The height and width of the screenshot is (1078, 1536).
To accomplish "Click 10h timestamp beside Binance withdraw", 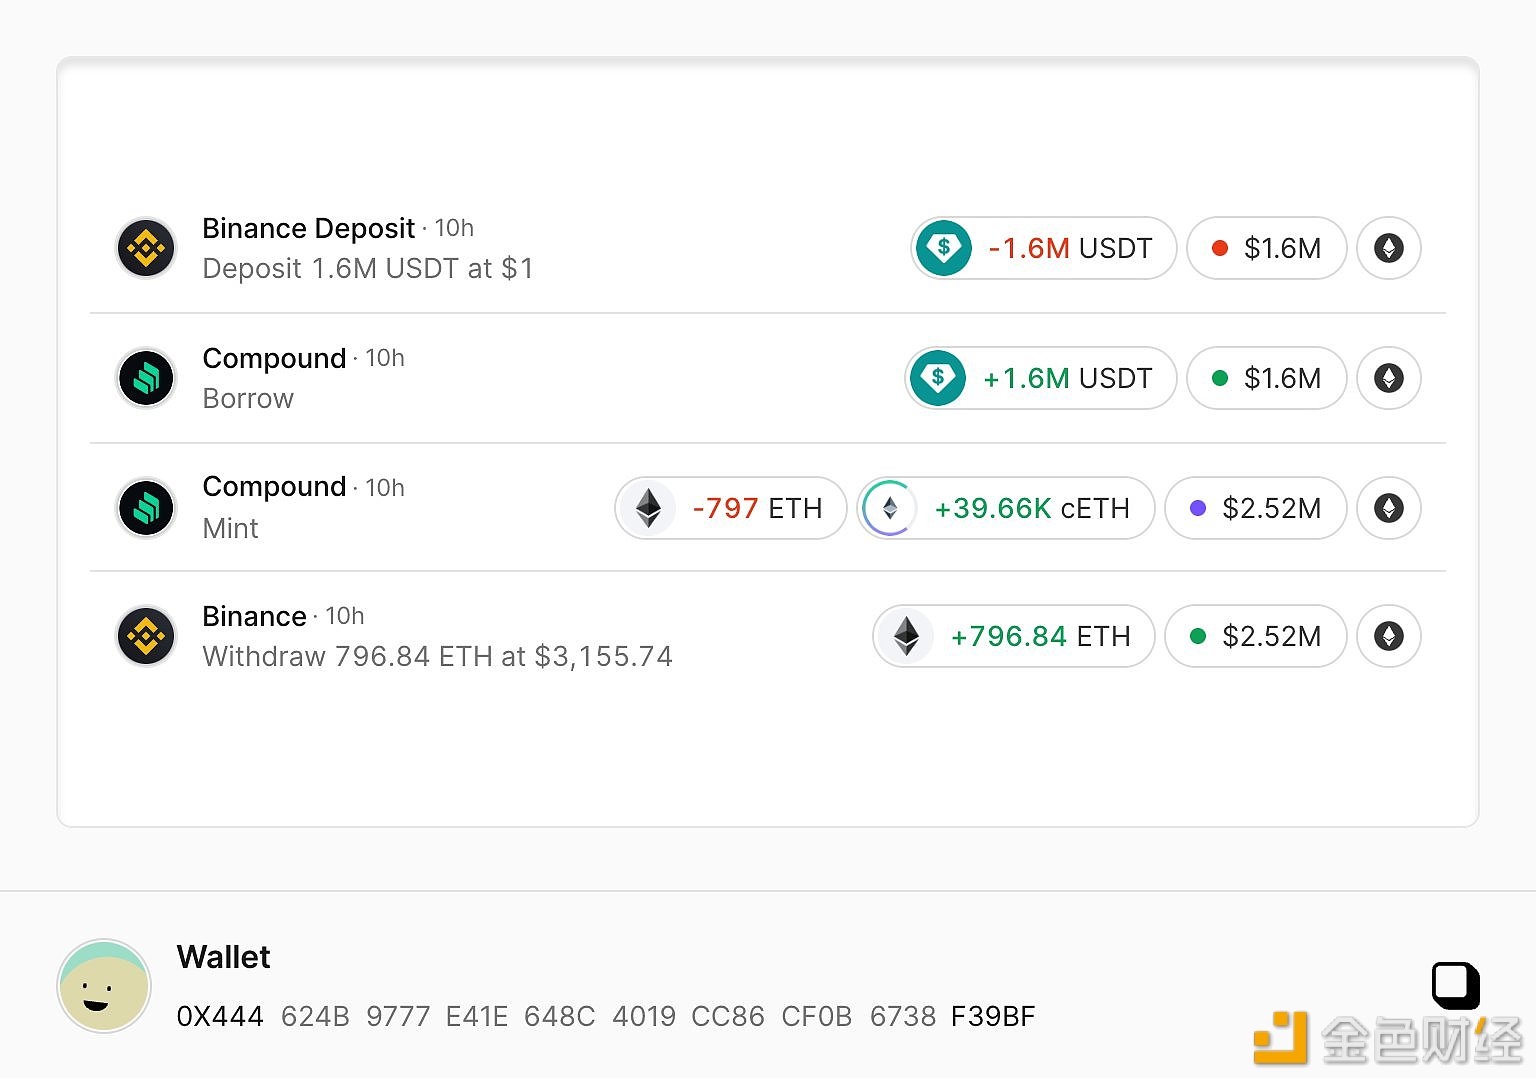I will point(345,616).
